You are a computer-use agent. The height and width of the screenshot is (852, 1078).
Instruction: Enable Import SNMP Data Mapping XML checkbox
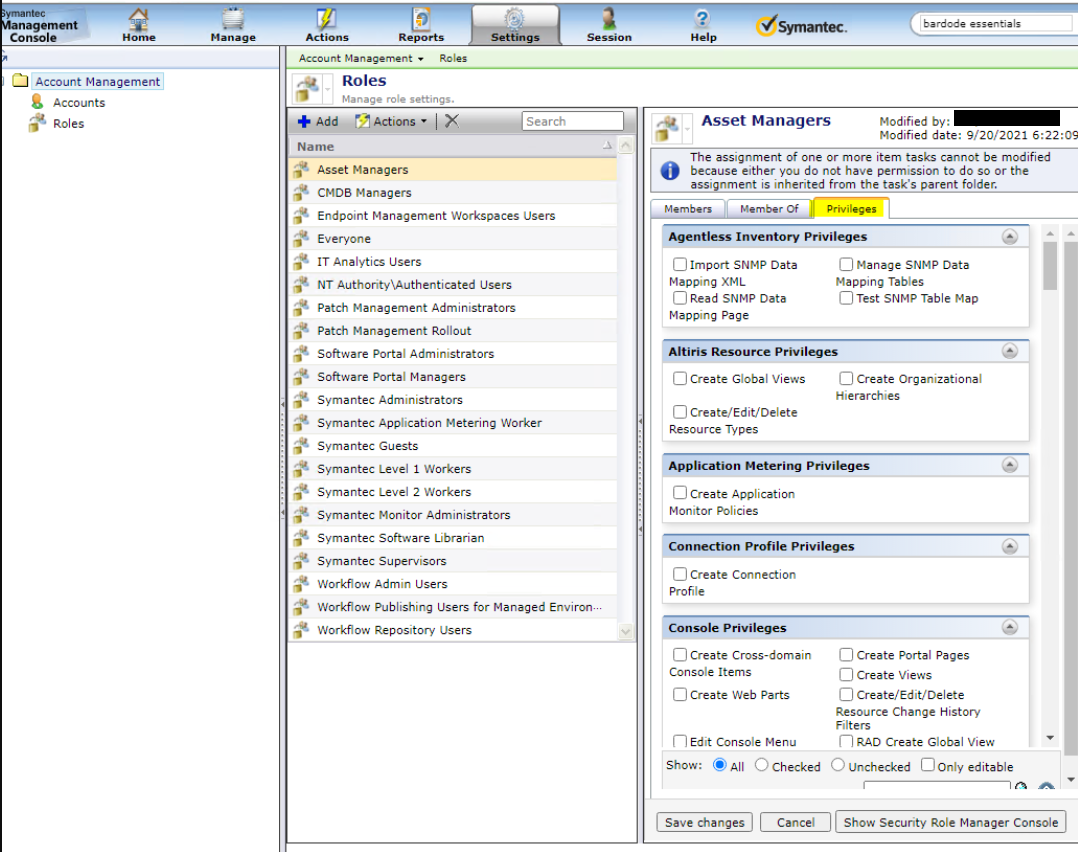tap(680, 265)
